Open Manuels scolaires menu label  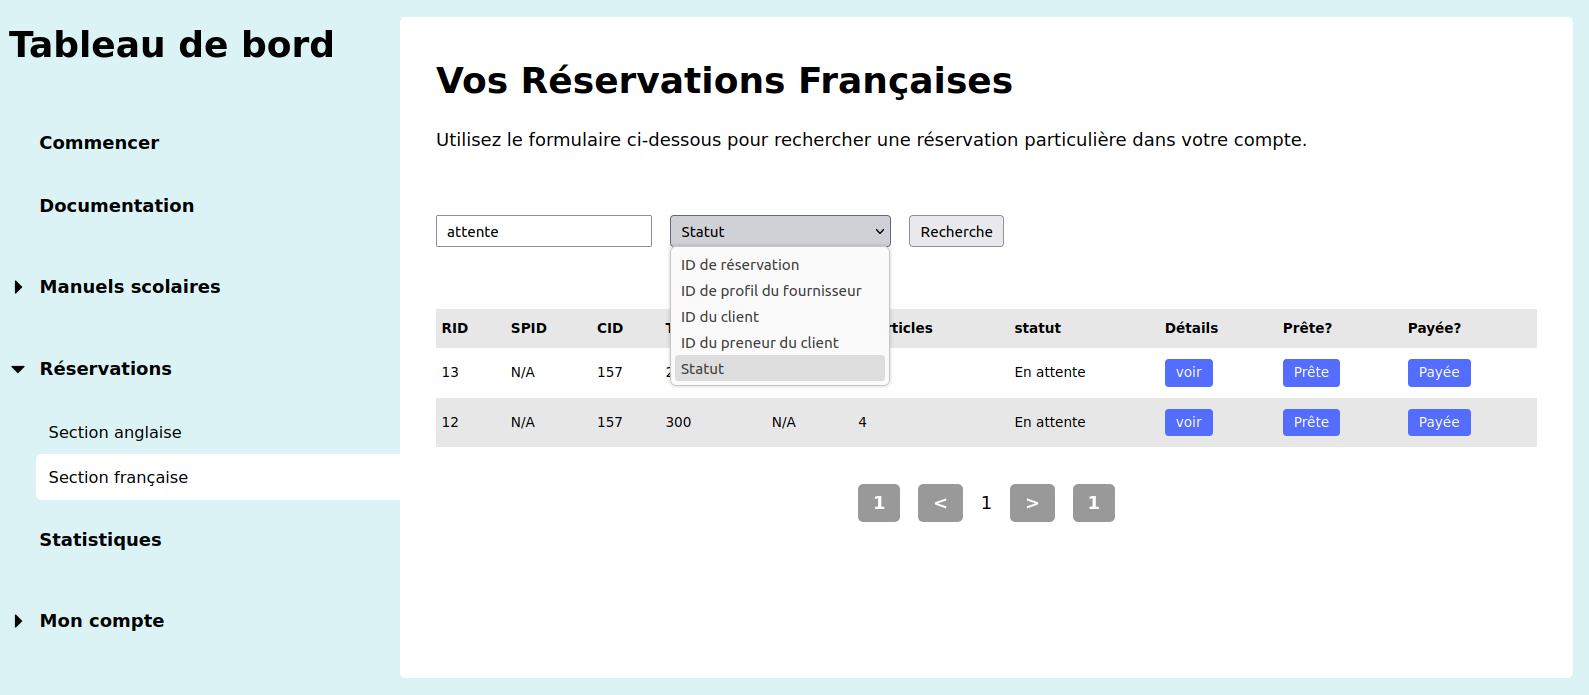130,287
